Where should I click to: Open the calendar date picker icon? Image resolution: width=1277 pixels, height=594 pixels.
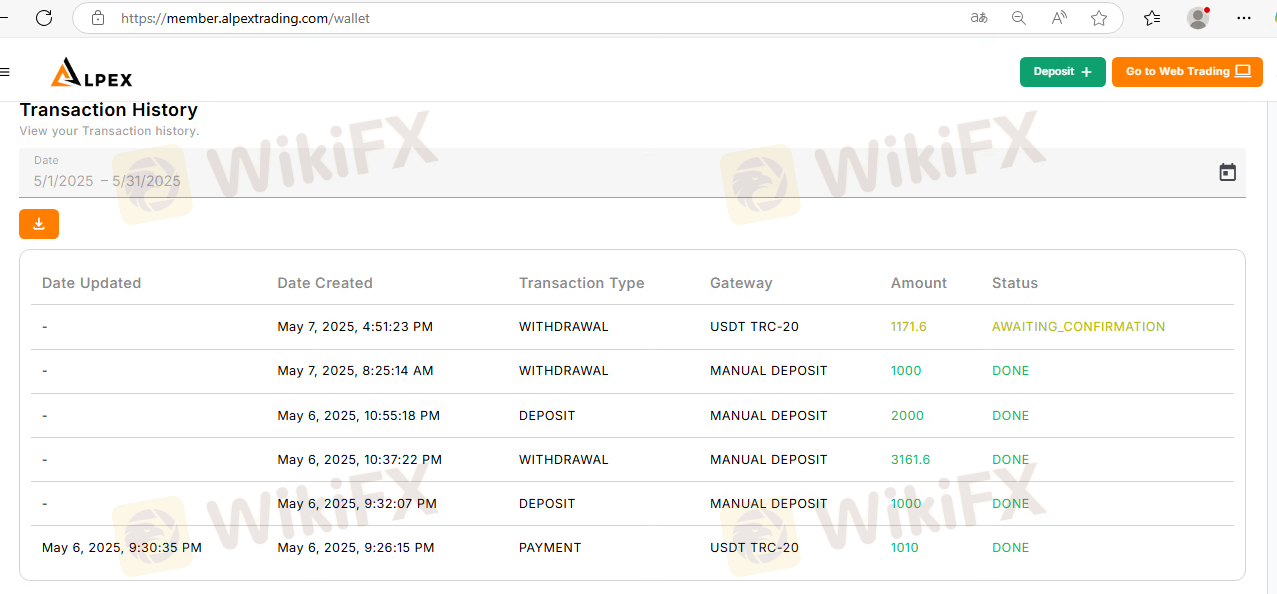(x=1227, y=172)
